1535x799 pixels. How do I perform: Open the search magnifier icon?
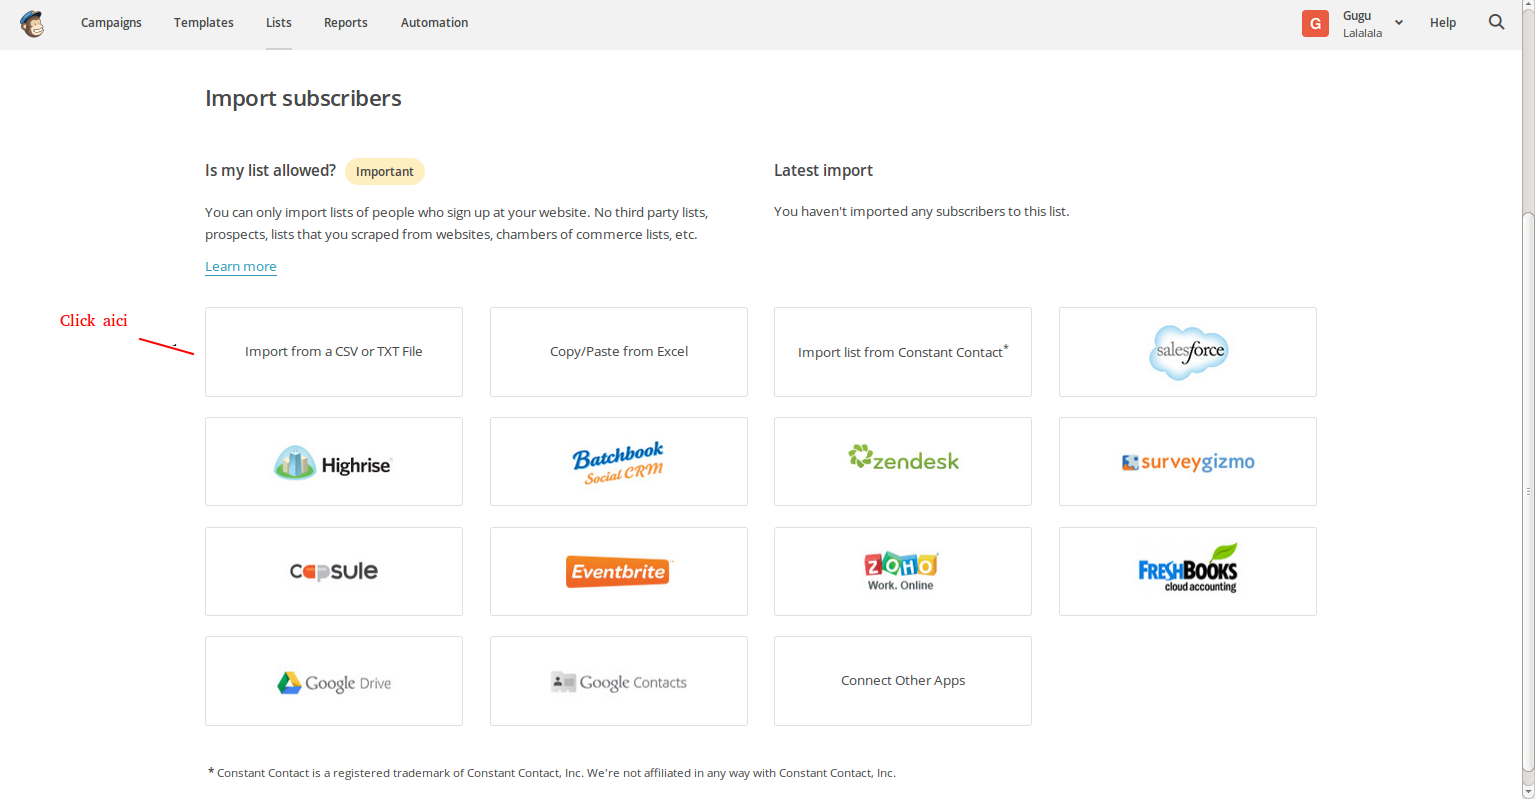(x=1496, y=22)
